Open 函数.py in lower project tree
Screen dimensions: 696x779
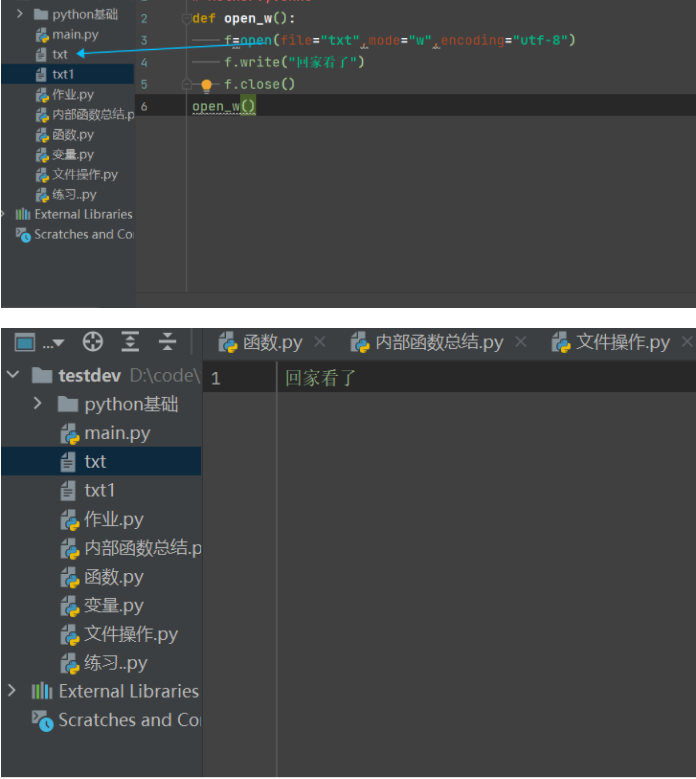point(102,577)
